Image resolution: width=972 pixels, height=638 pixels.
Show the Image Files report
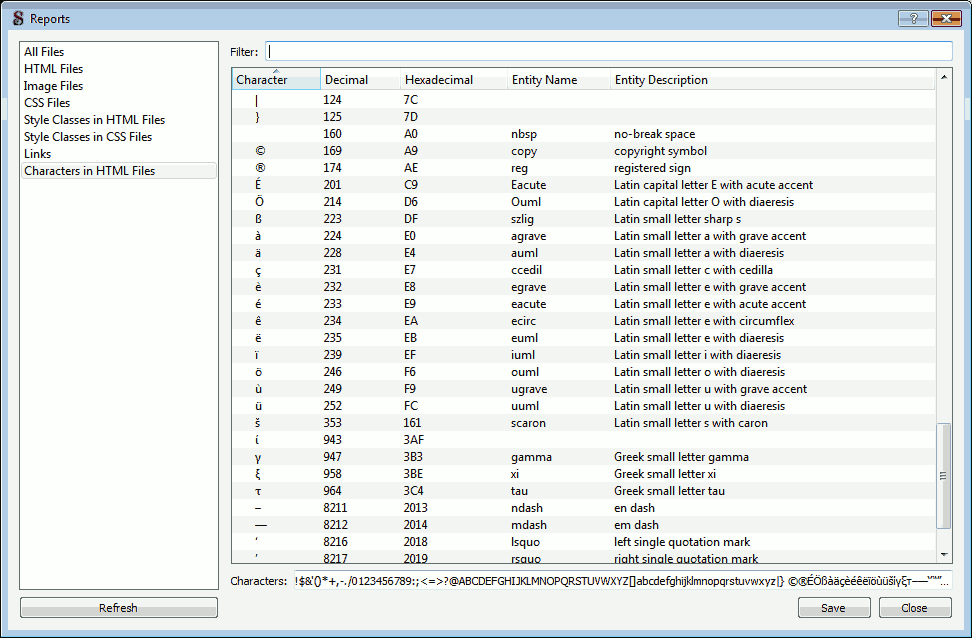[53, 86]
